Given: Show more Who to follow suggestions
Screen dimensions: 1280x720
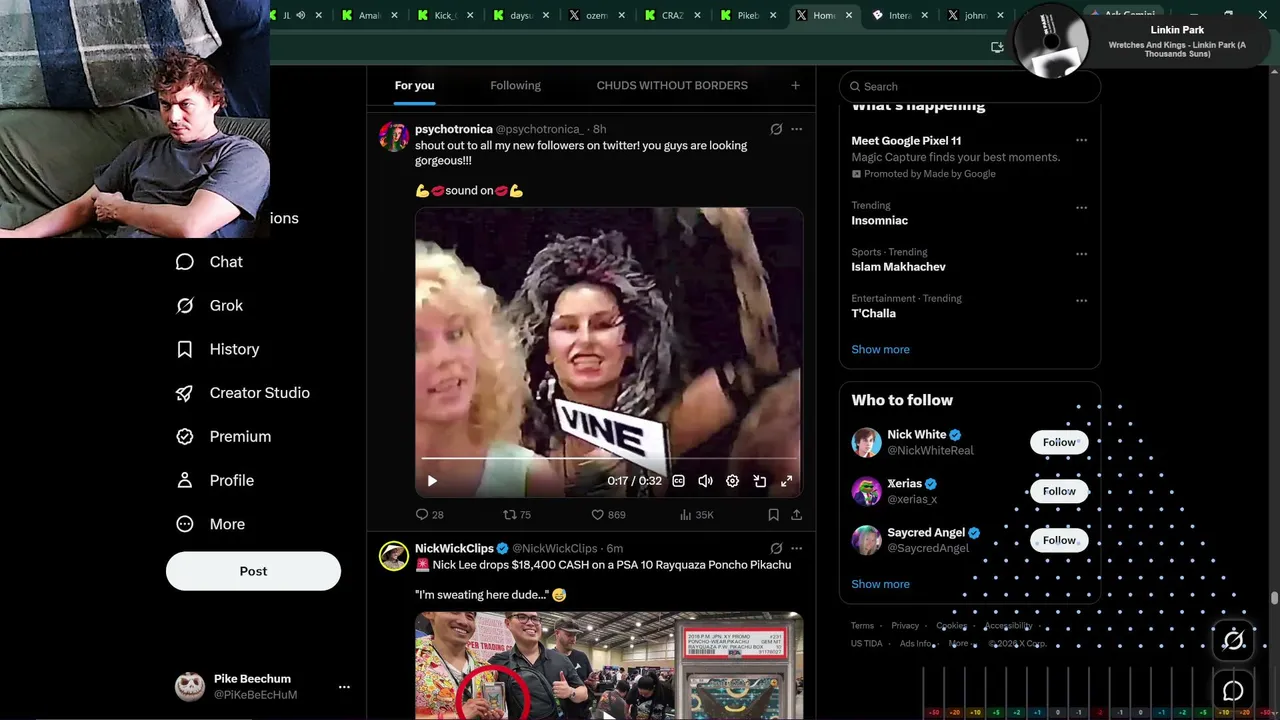Looking at the screenshot, I should point(880,584).
